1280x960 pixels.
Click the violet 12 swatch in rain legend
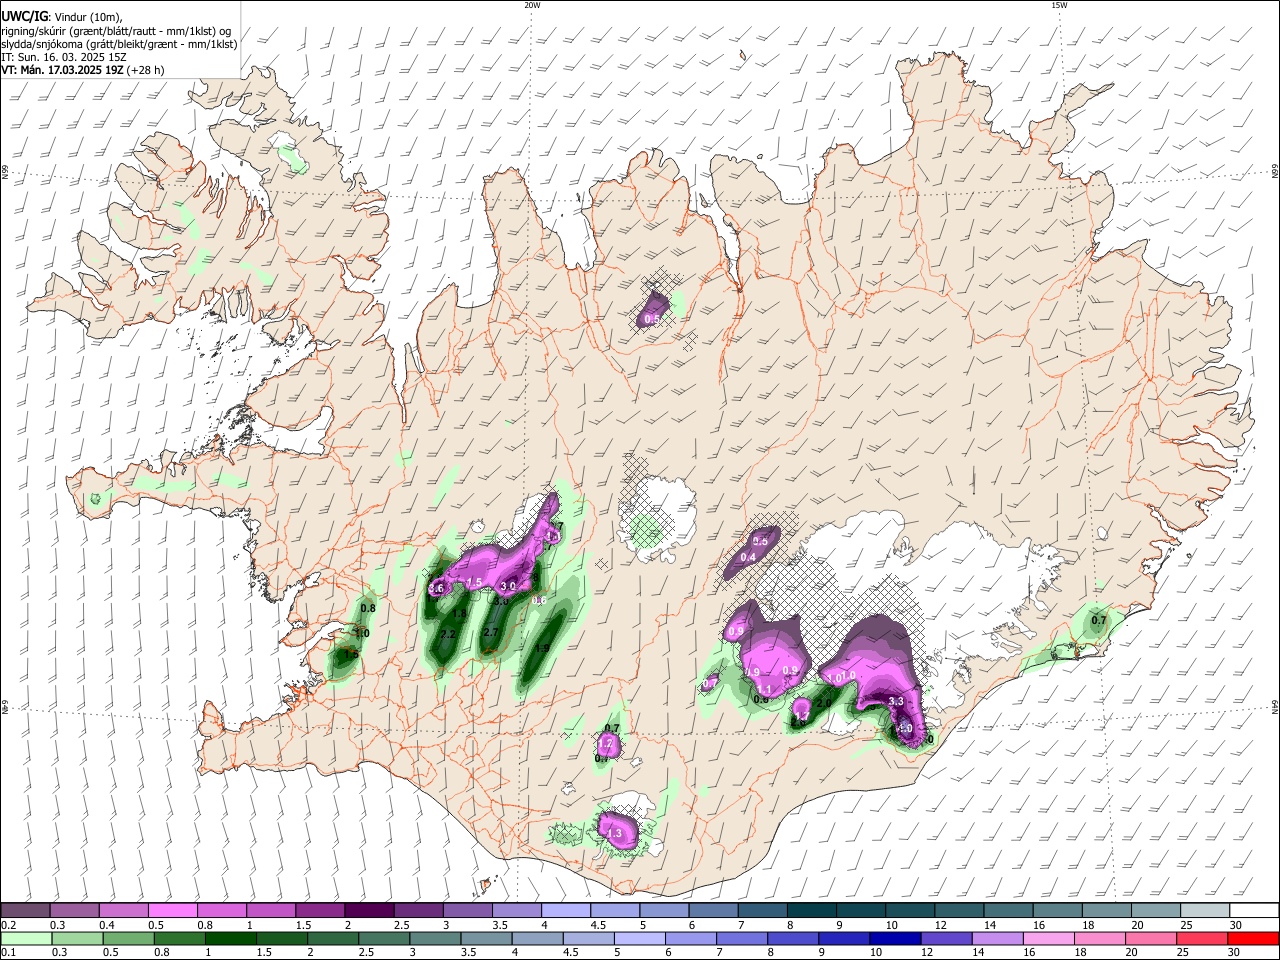pos(946,938)
